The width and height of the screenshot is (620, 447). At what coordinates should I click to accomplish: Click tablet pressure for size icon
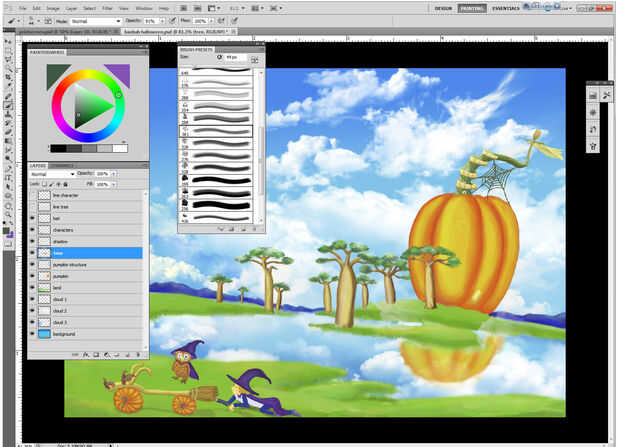235,20
